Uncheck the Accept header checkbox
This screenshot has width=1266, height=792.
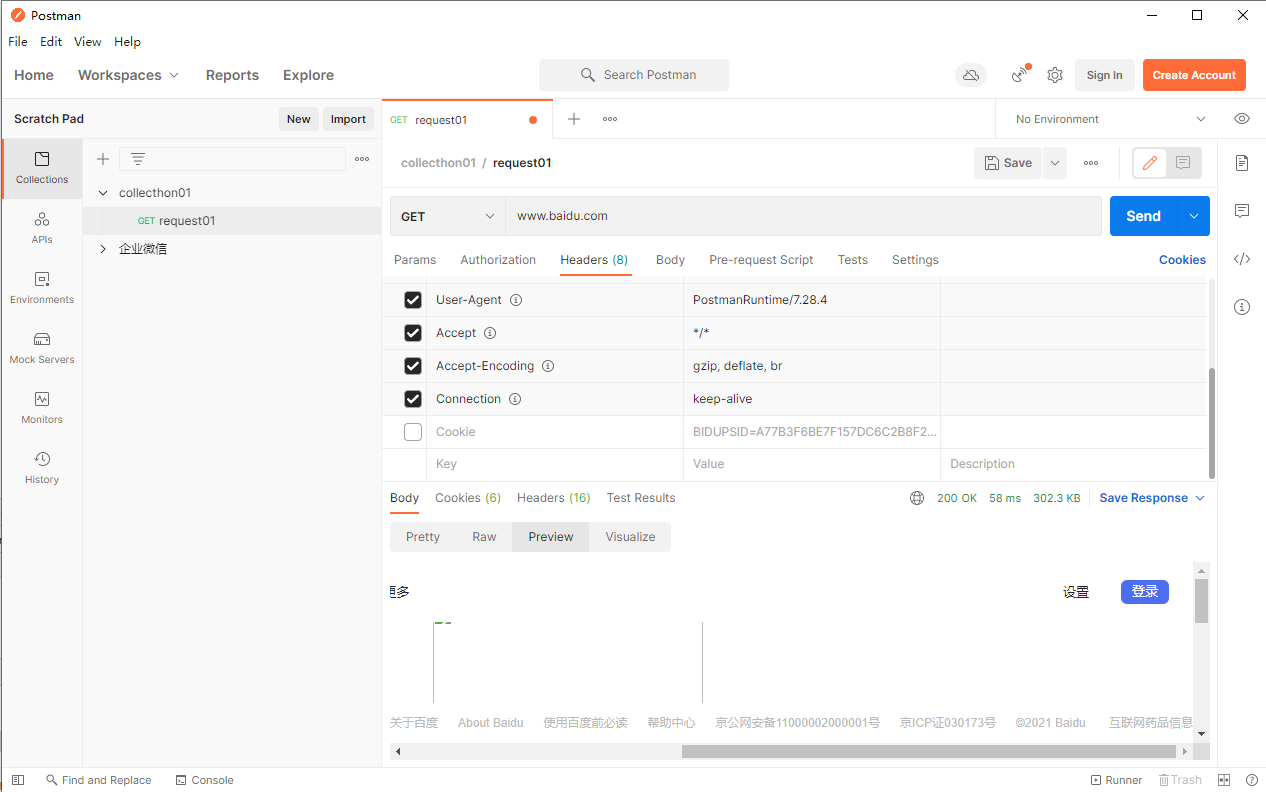coord(413,333)
